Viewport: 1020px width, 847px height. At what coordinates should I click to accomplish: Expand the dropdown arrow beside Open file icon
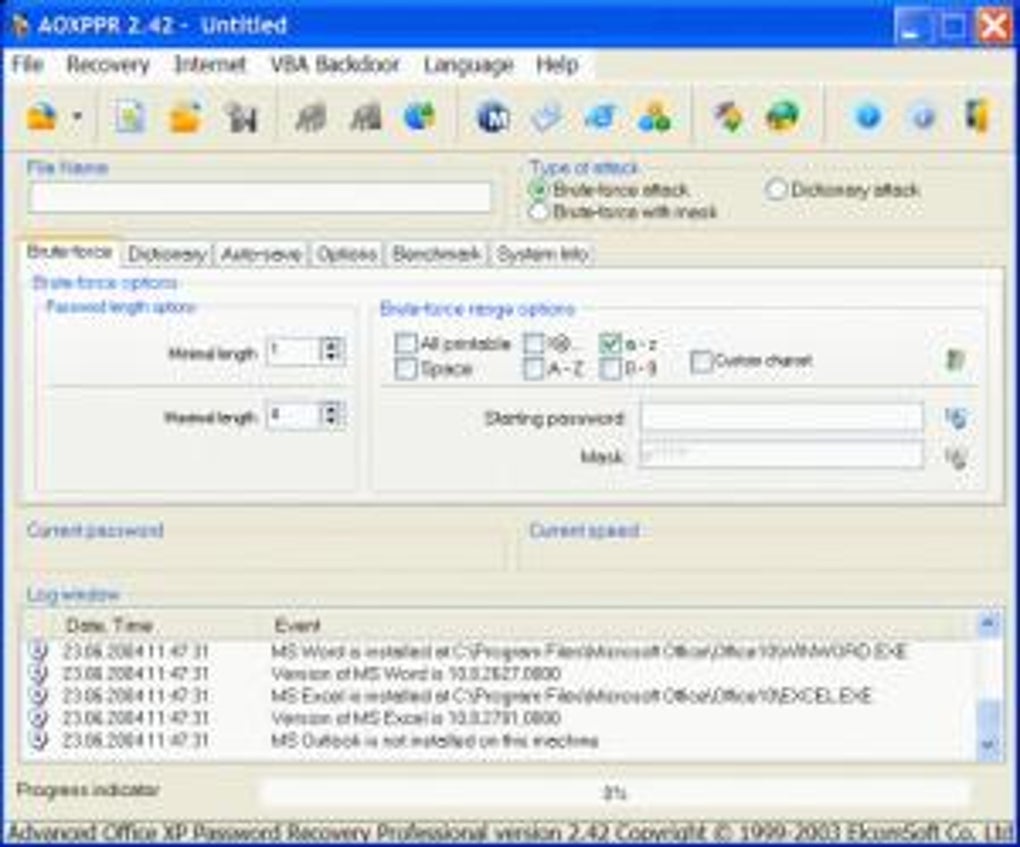(77, 117)
